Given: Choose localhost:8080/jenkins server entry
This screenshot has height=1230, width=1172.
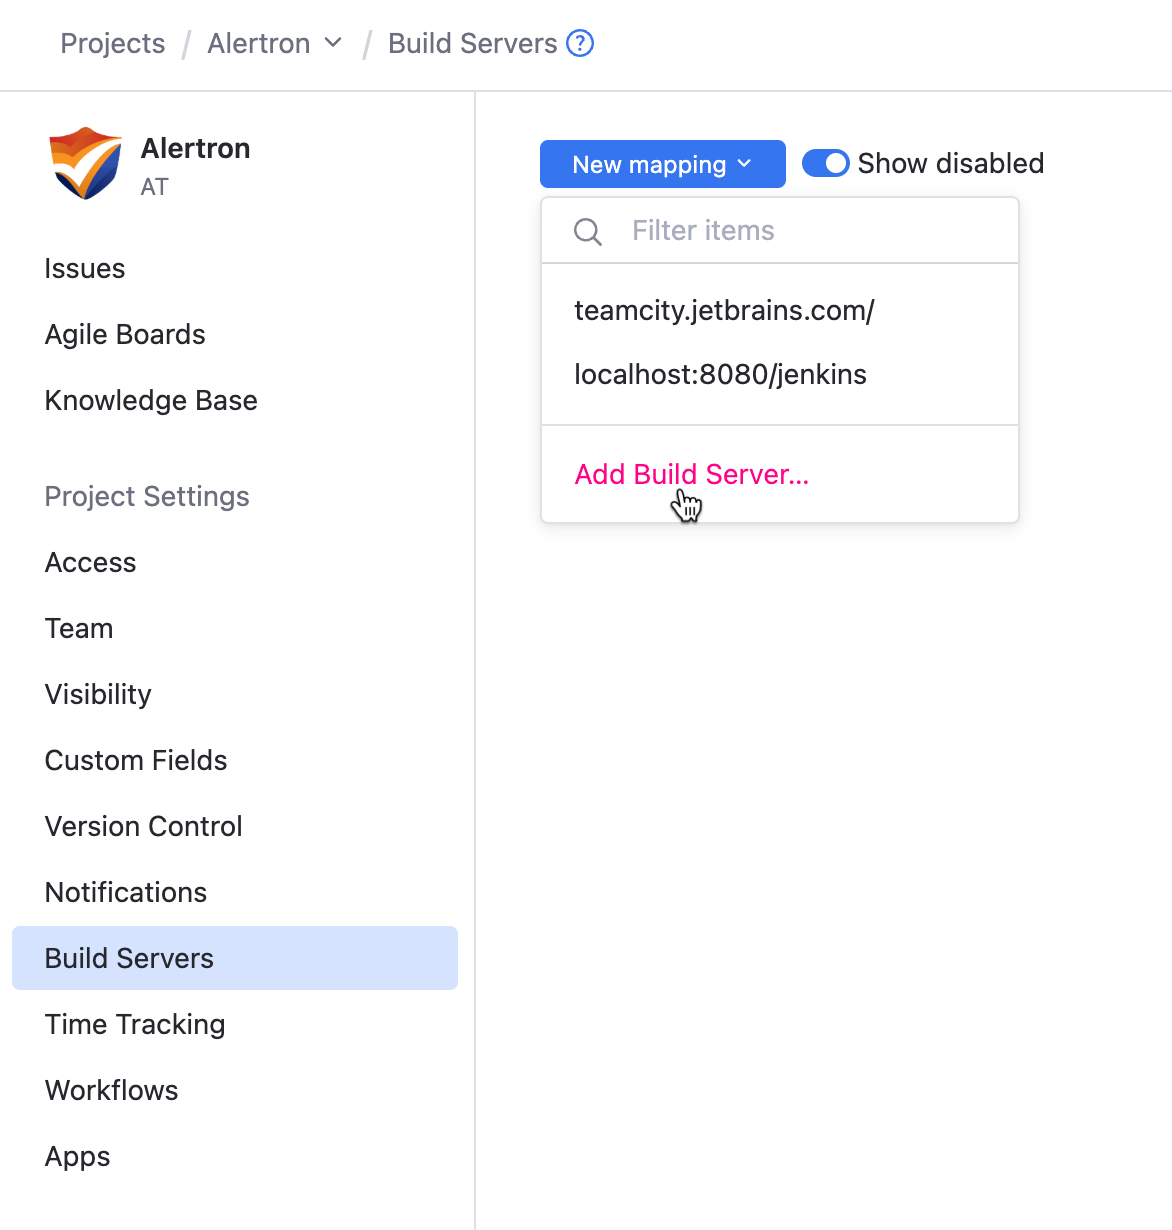Looking at the screenshot, I should click(720, 374).
